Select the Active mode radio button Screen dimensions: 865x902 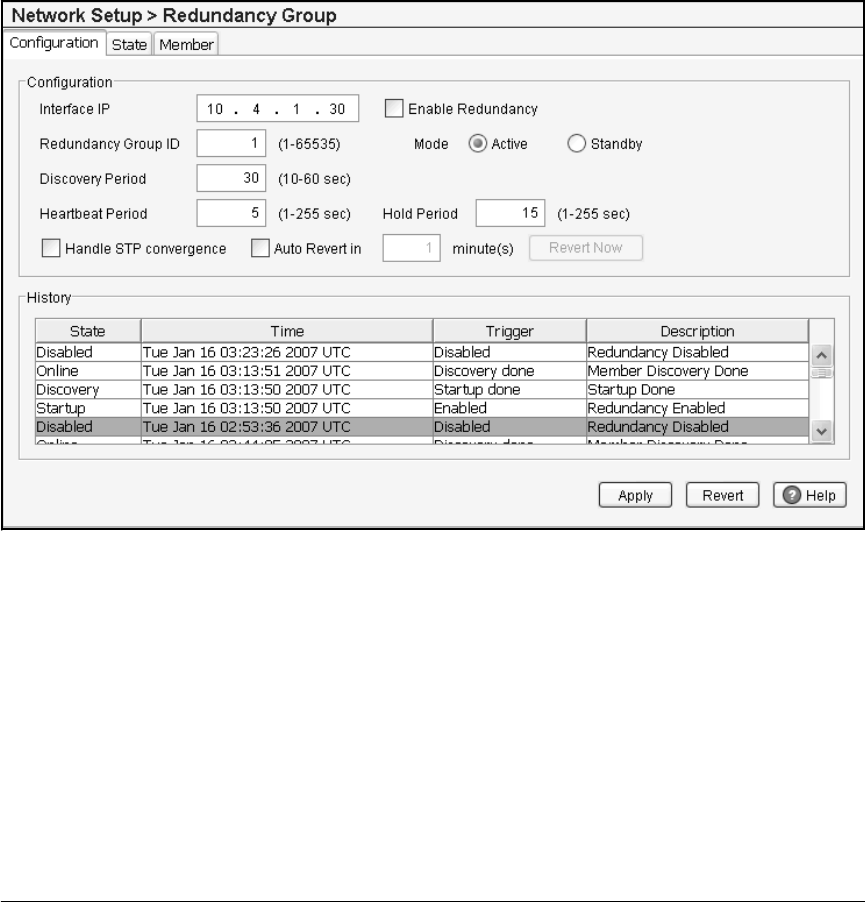coord(477,143)
